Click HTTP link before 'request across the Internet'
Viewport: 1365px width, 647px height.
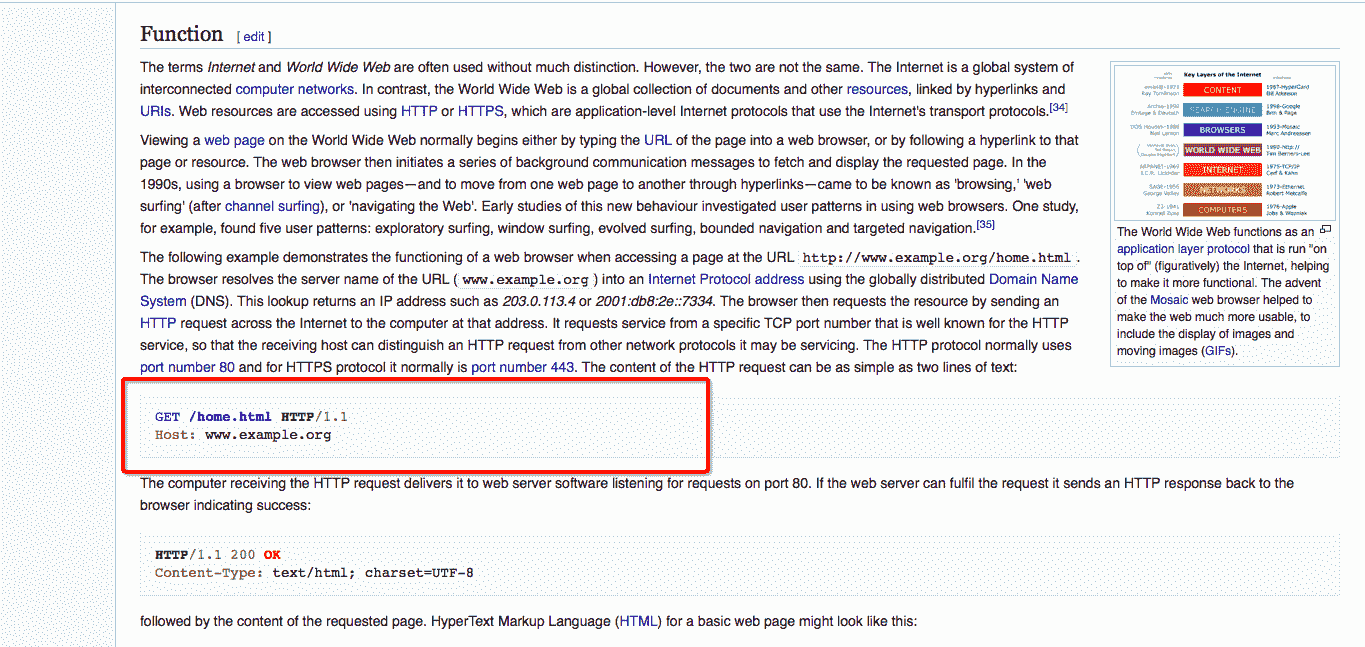tap(158, 323)
